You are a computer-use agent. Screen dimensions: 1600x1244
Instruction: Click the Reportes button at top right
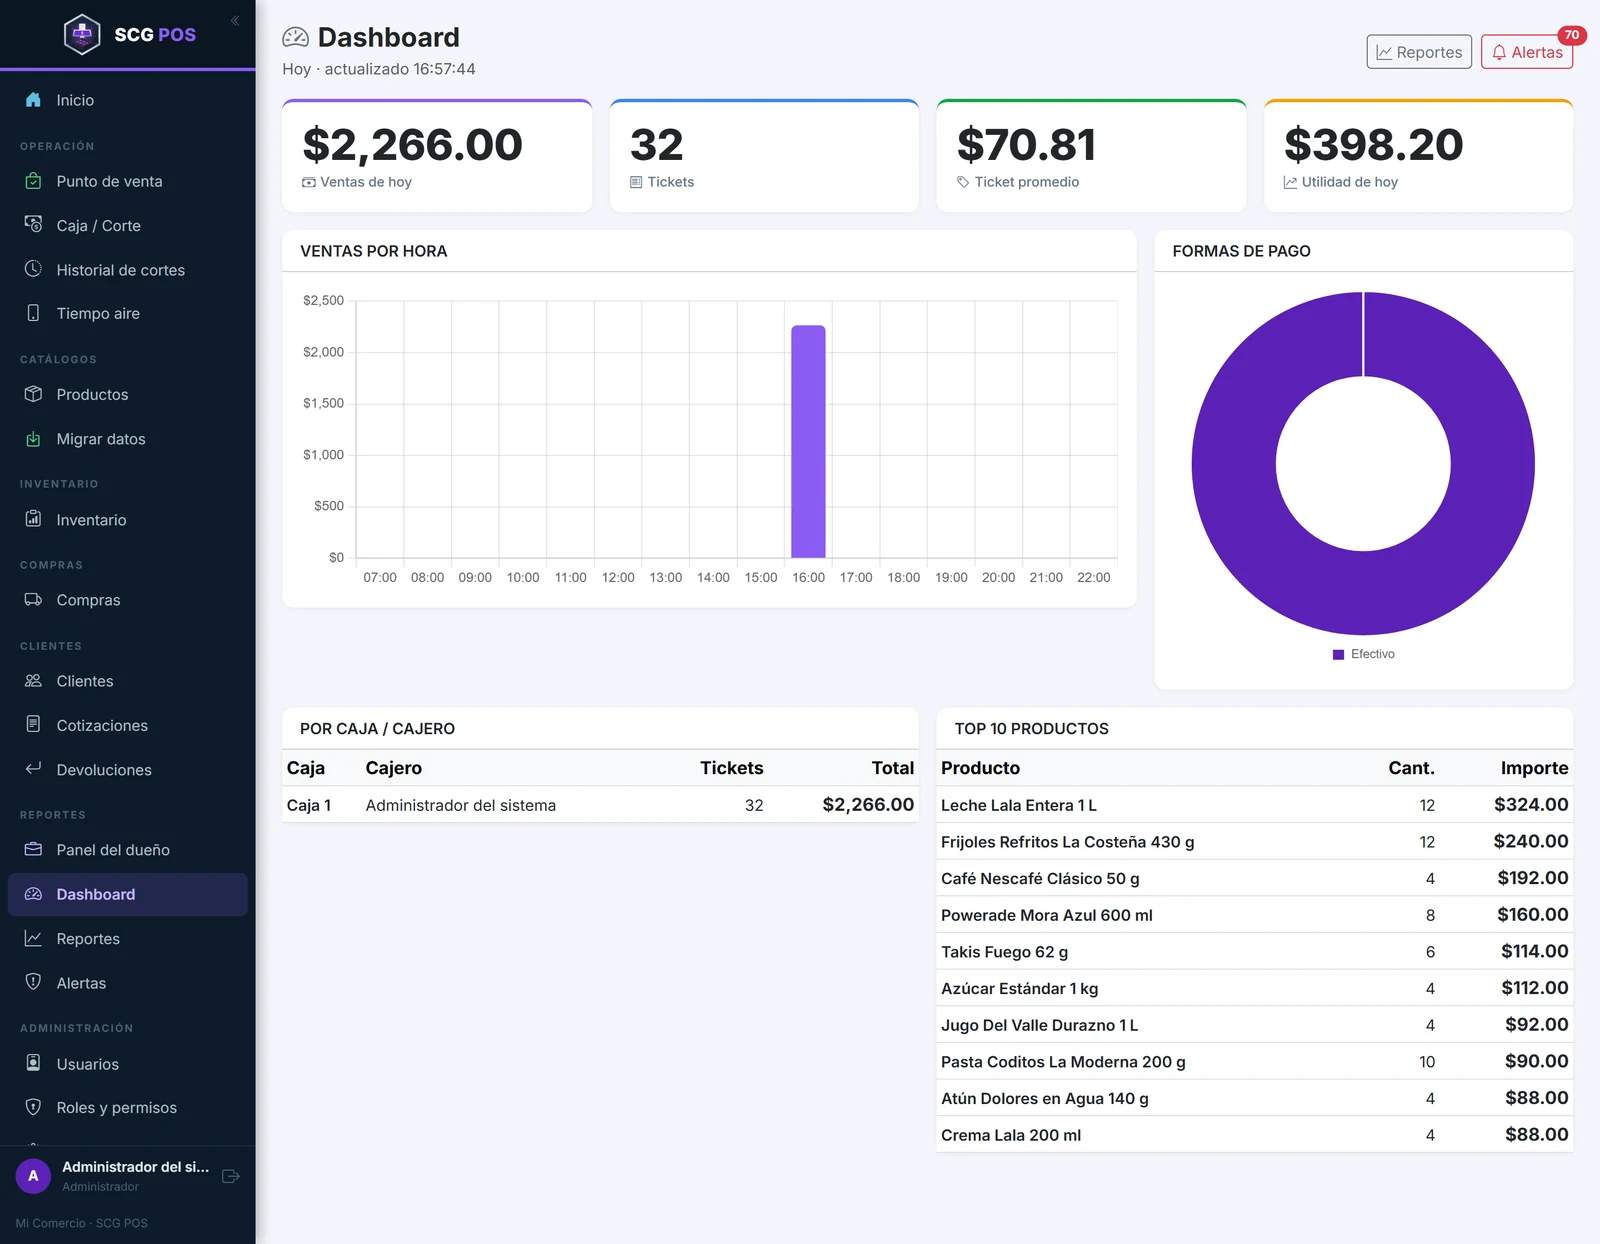point(1419,52)
